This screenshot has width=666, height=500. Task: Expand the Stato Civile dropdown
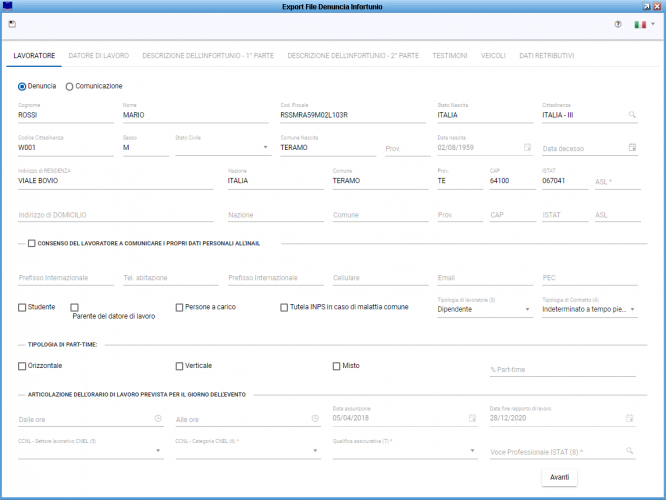pyautogui.click(x=266, y=148)
